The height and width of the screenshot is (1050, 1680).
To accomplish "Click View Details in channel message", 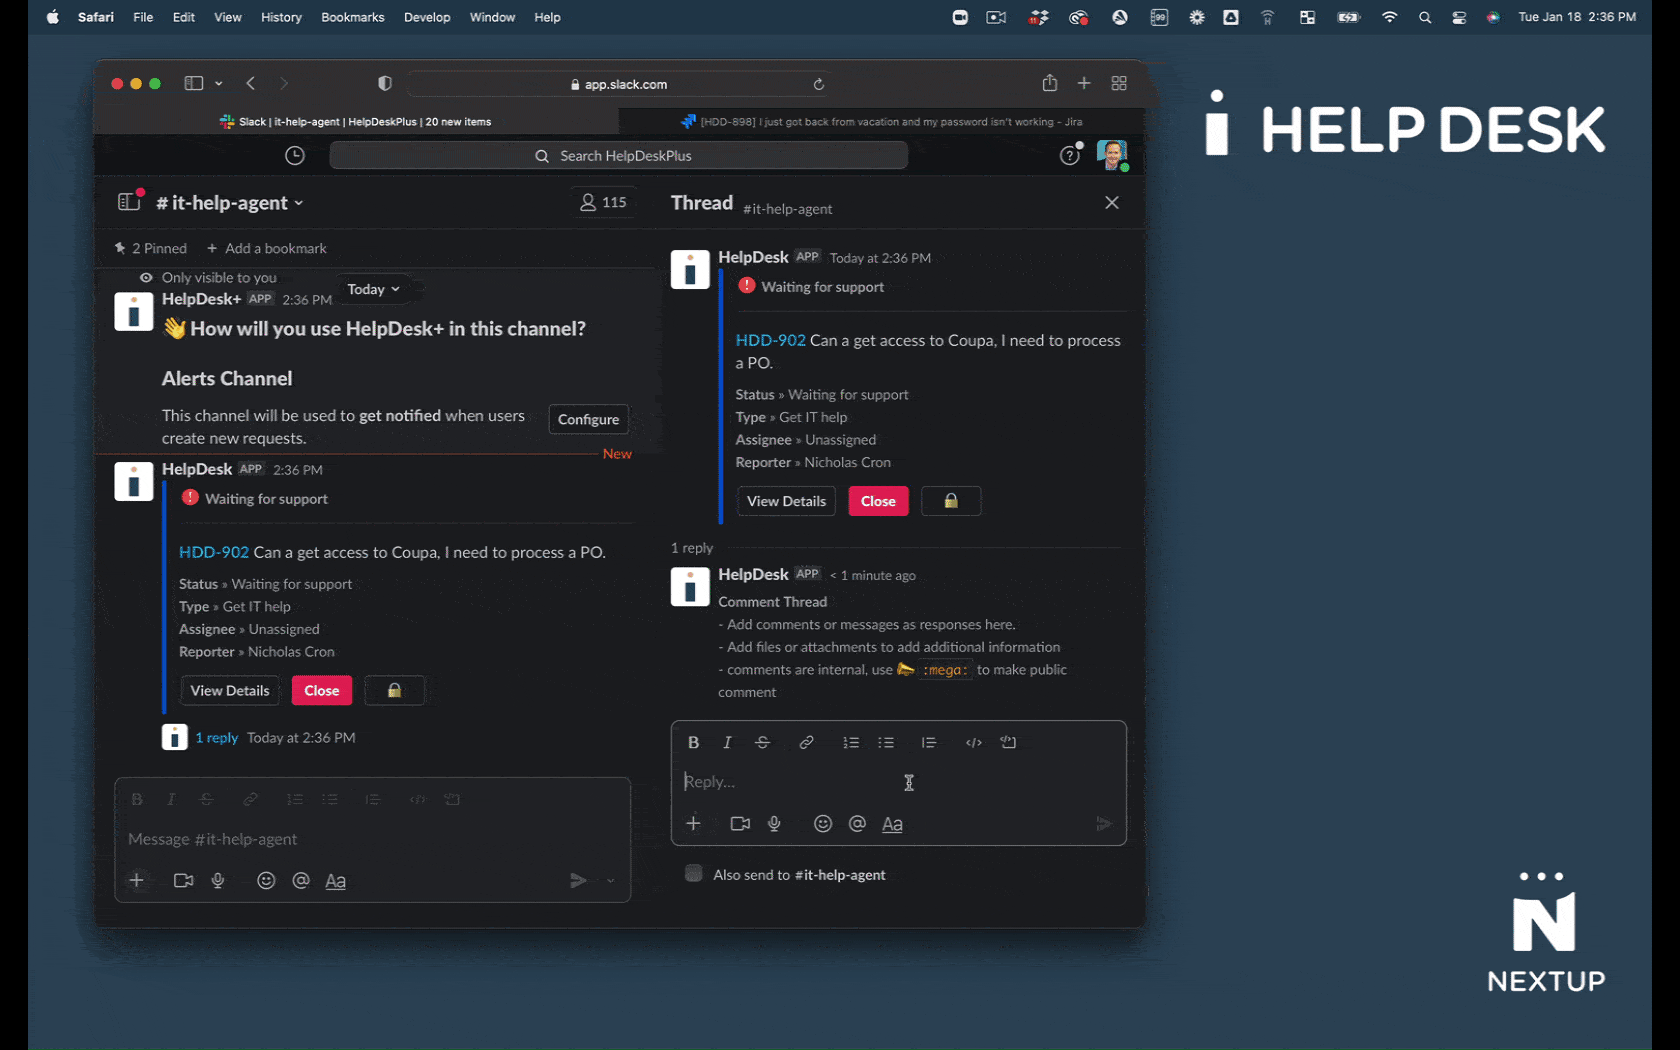I will 230,690.
